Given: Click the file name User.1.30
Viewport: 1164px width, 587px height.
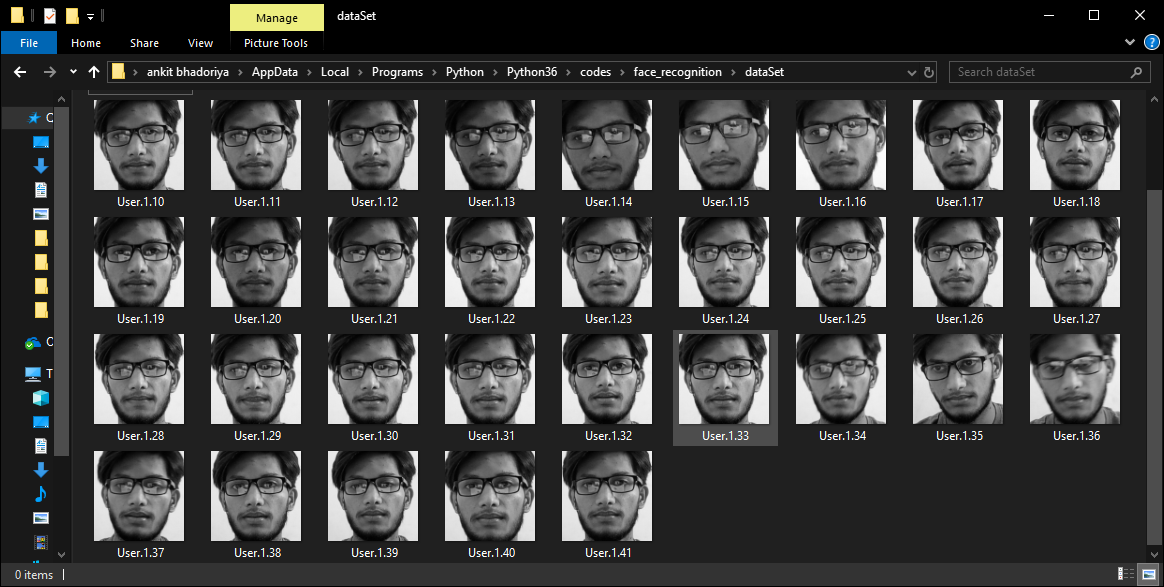Looking at the screenshot, I should (374, 436).
